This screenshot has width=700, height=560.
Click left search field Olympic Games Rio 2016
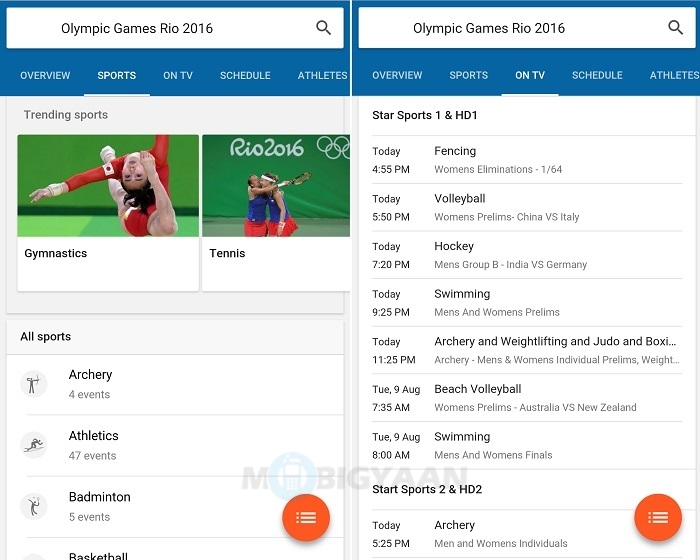[175, 28]
